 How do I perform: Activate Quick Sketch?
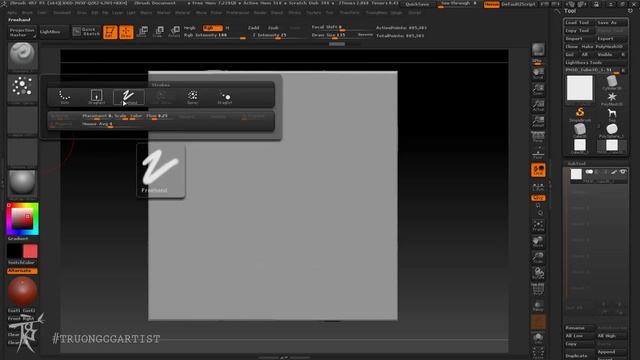point(86,32)
